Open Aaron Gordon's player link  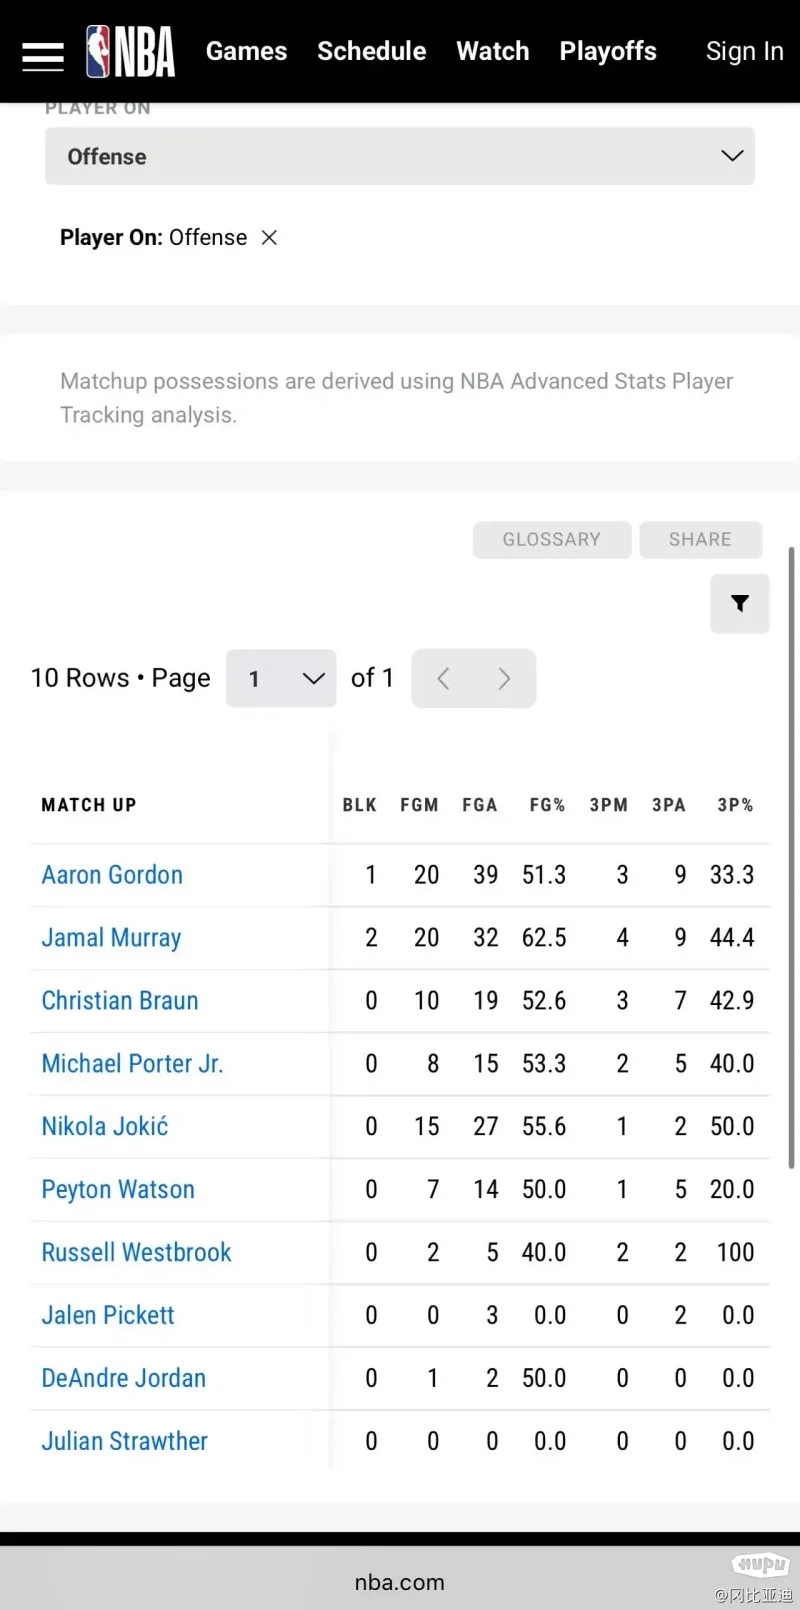[x=112, y=875]
